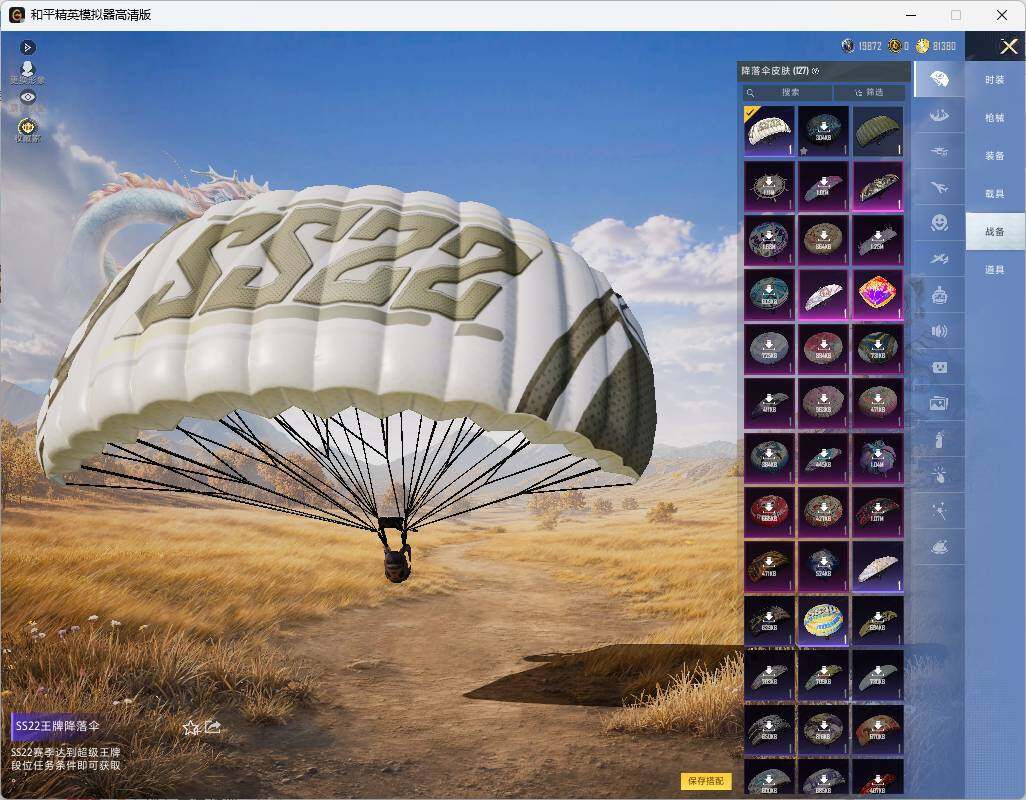This screenshot has height=800, width=1026.
Task: Open the glider plane trail category icon
Action: tap(939, 259)
